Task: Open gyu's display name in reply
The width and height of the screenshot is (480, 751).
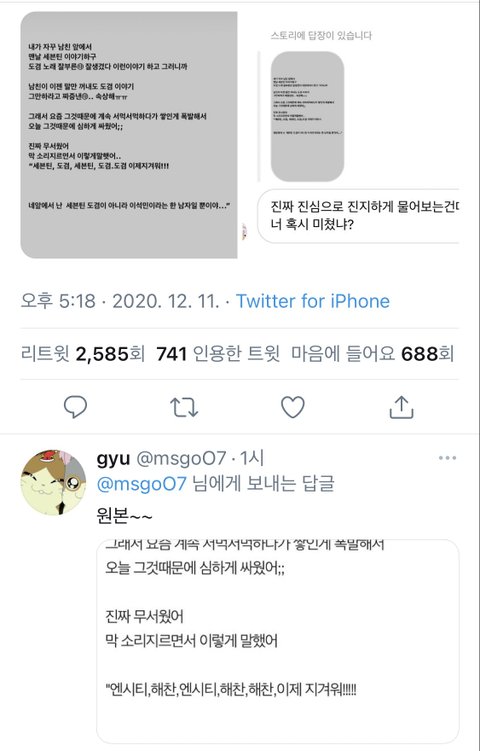Action: tap(113, 459)
